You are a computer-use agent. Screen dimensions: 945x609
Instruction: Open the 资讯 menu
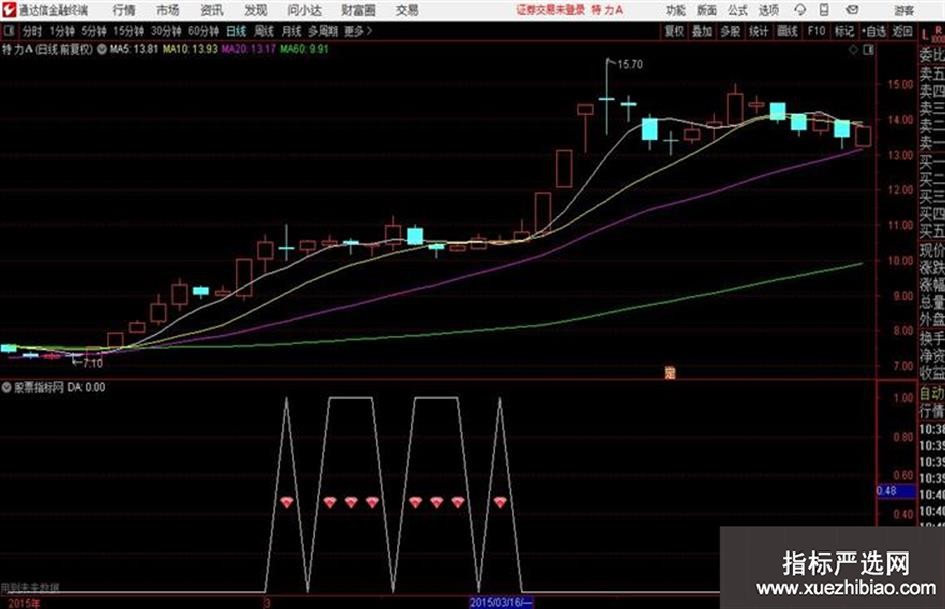(x=212, y=10)
